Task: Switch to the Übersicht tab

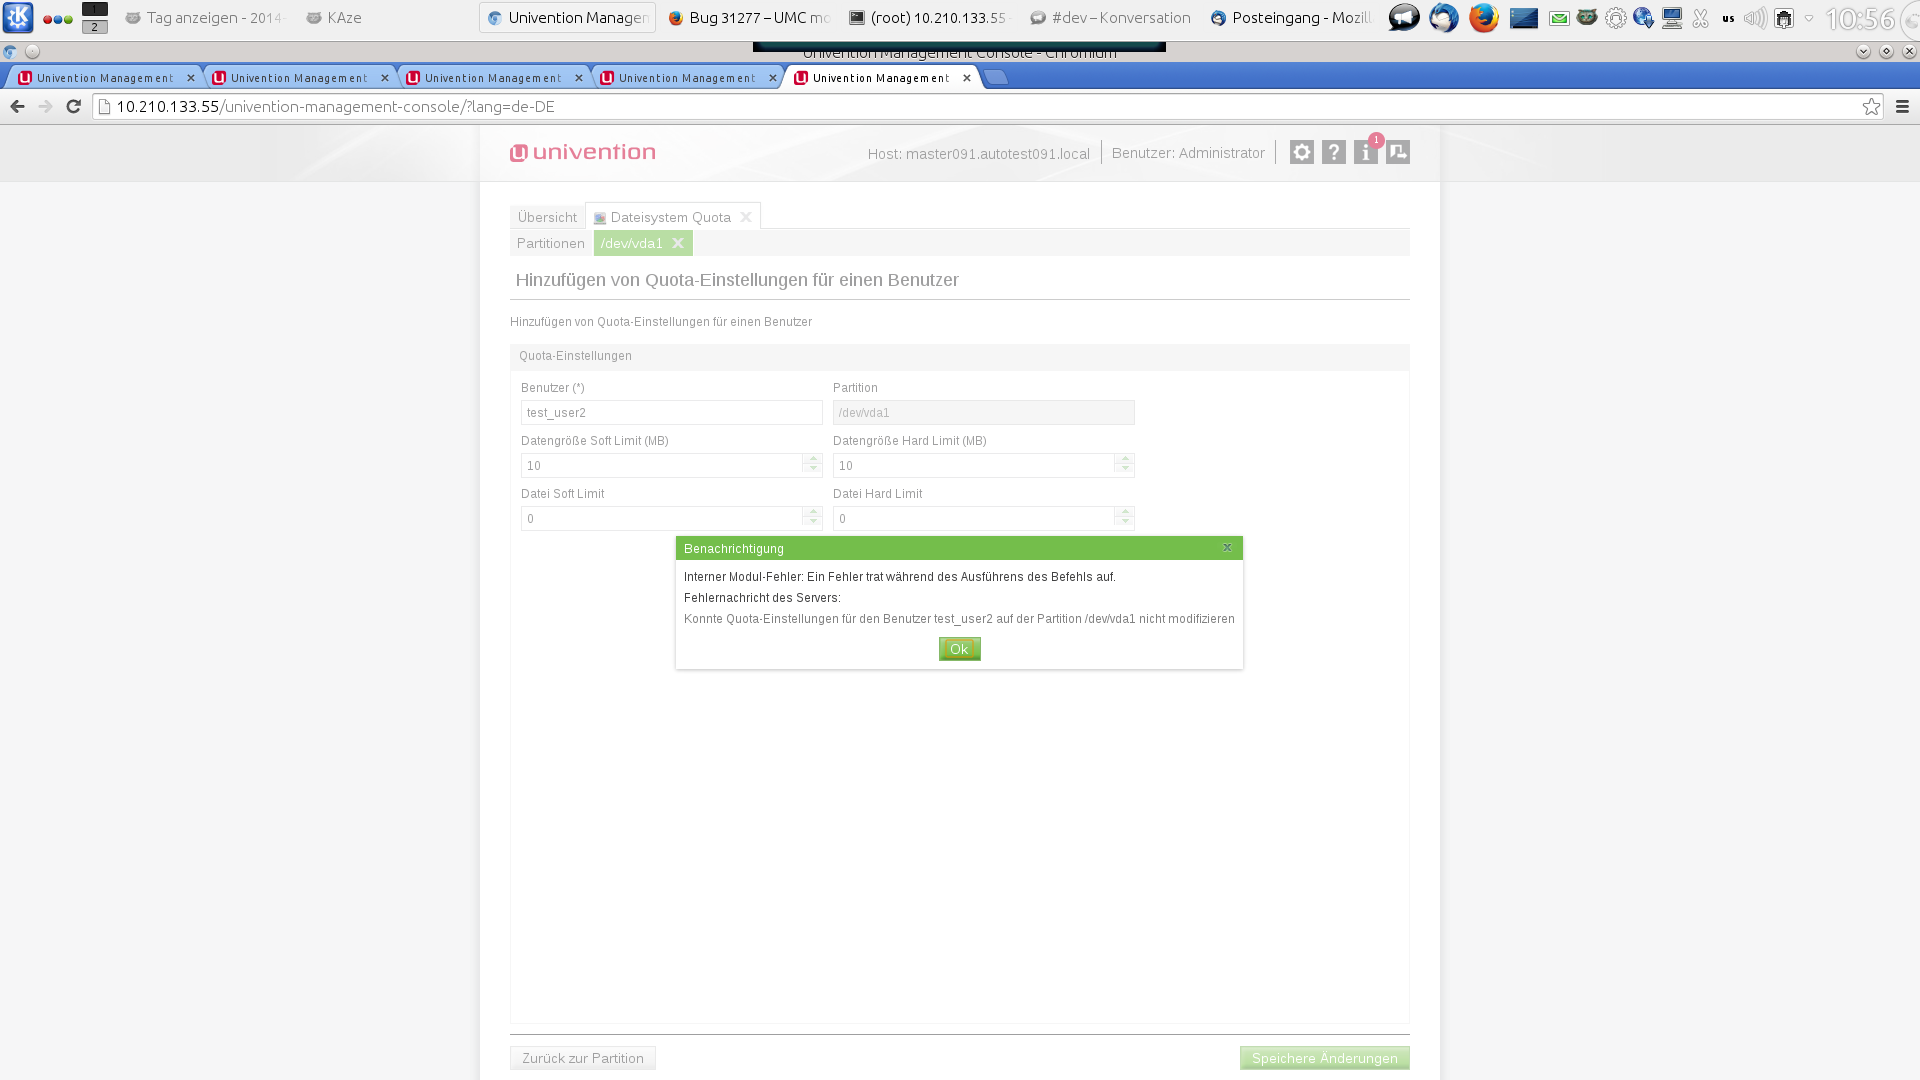Action: pos(547,217)
